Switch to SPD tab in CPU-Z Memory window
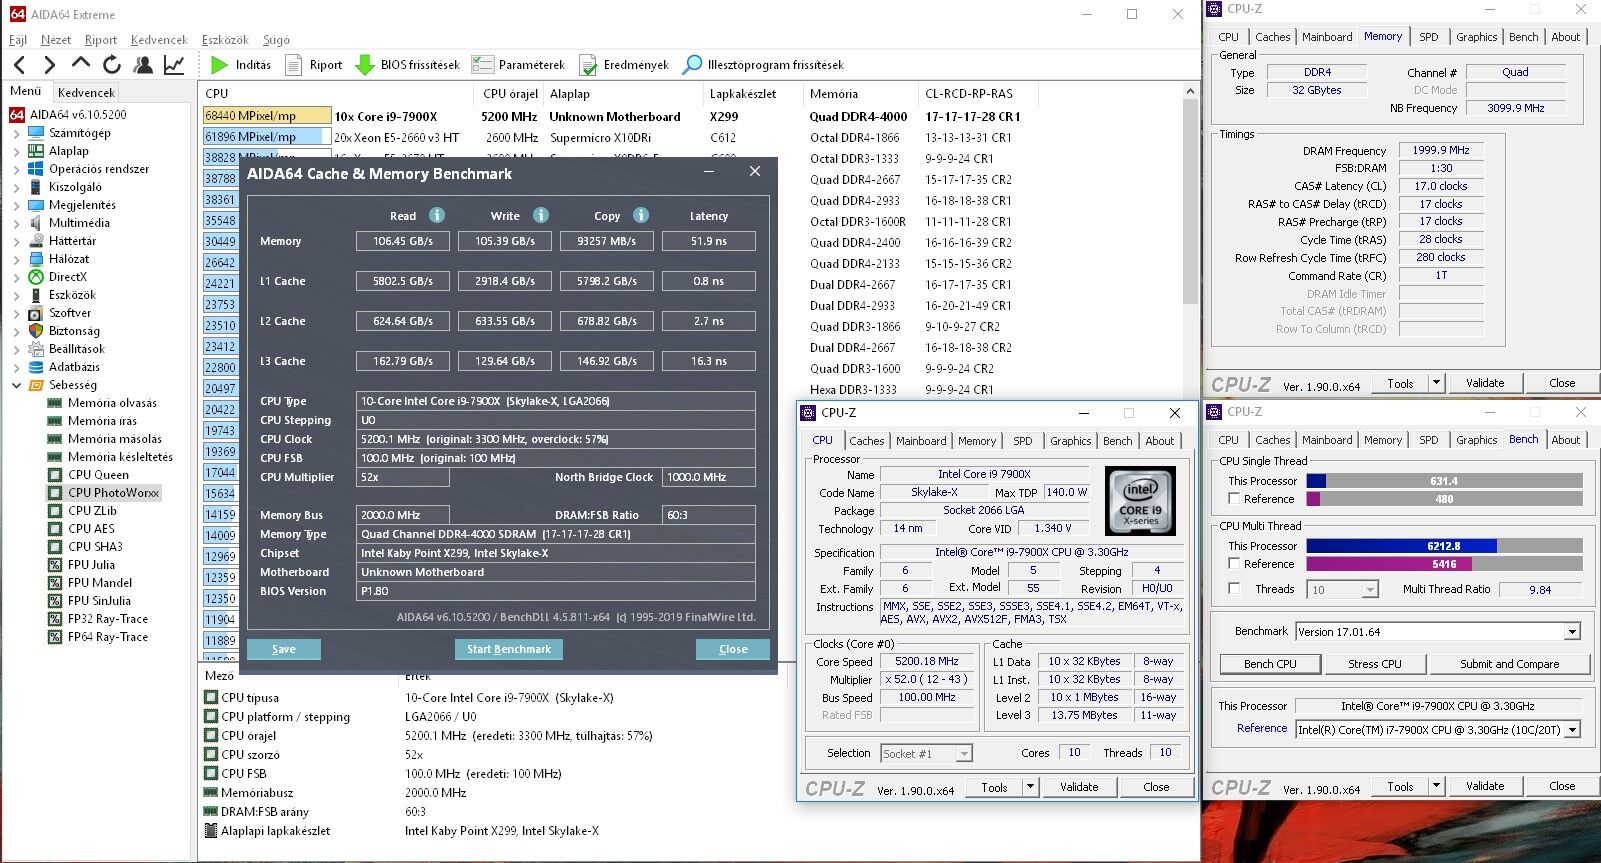The width and height of the screenshot is (1601, 863). pos(1428,37)
